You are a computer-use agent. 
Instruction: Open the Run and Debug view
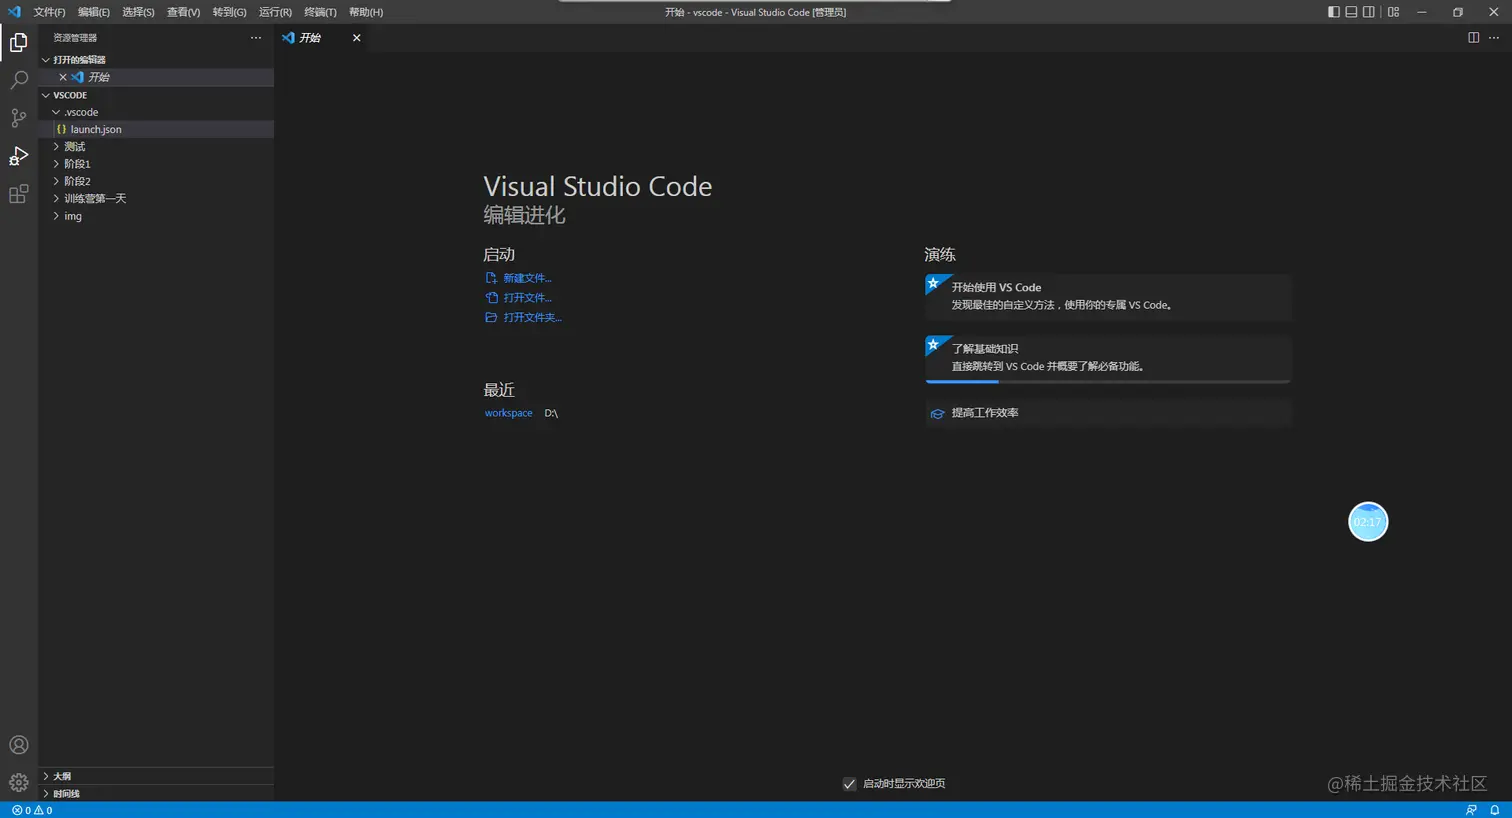click(x=18, y=156)
